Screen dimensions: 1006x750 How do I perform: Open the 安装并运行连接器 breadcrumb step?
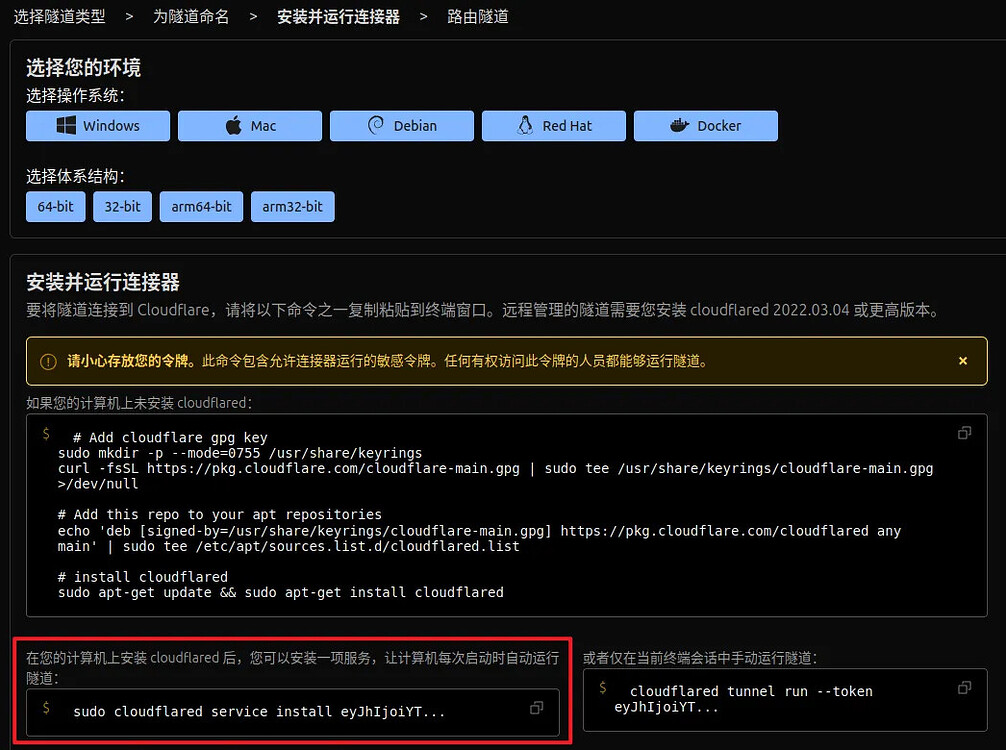click(x=338, y=17)
